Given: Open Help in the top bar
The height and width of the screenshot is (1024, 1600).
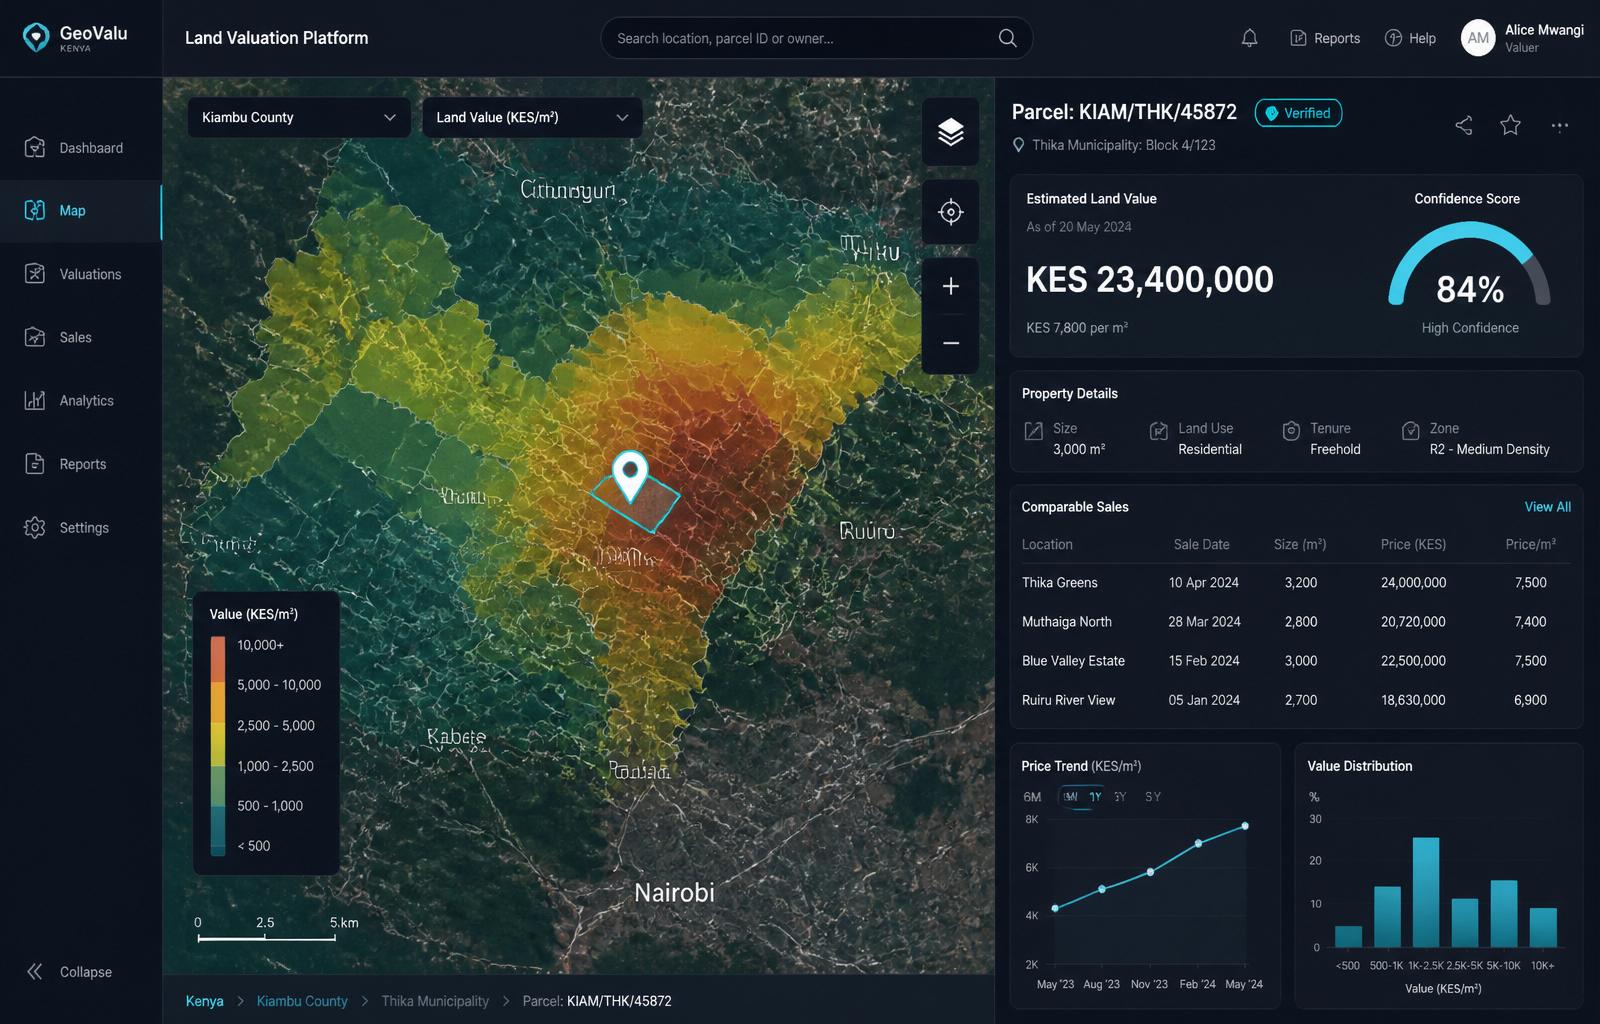Looking at the screenshot, I should point(1410,38).
